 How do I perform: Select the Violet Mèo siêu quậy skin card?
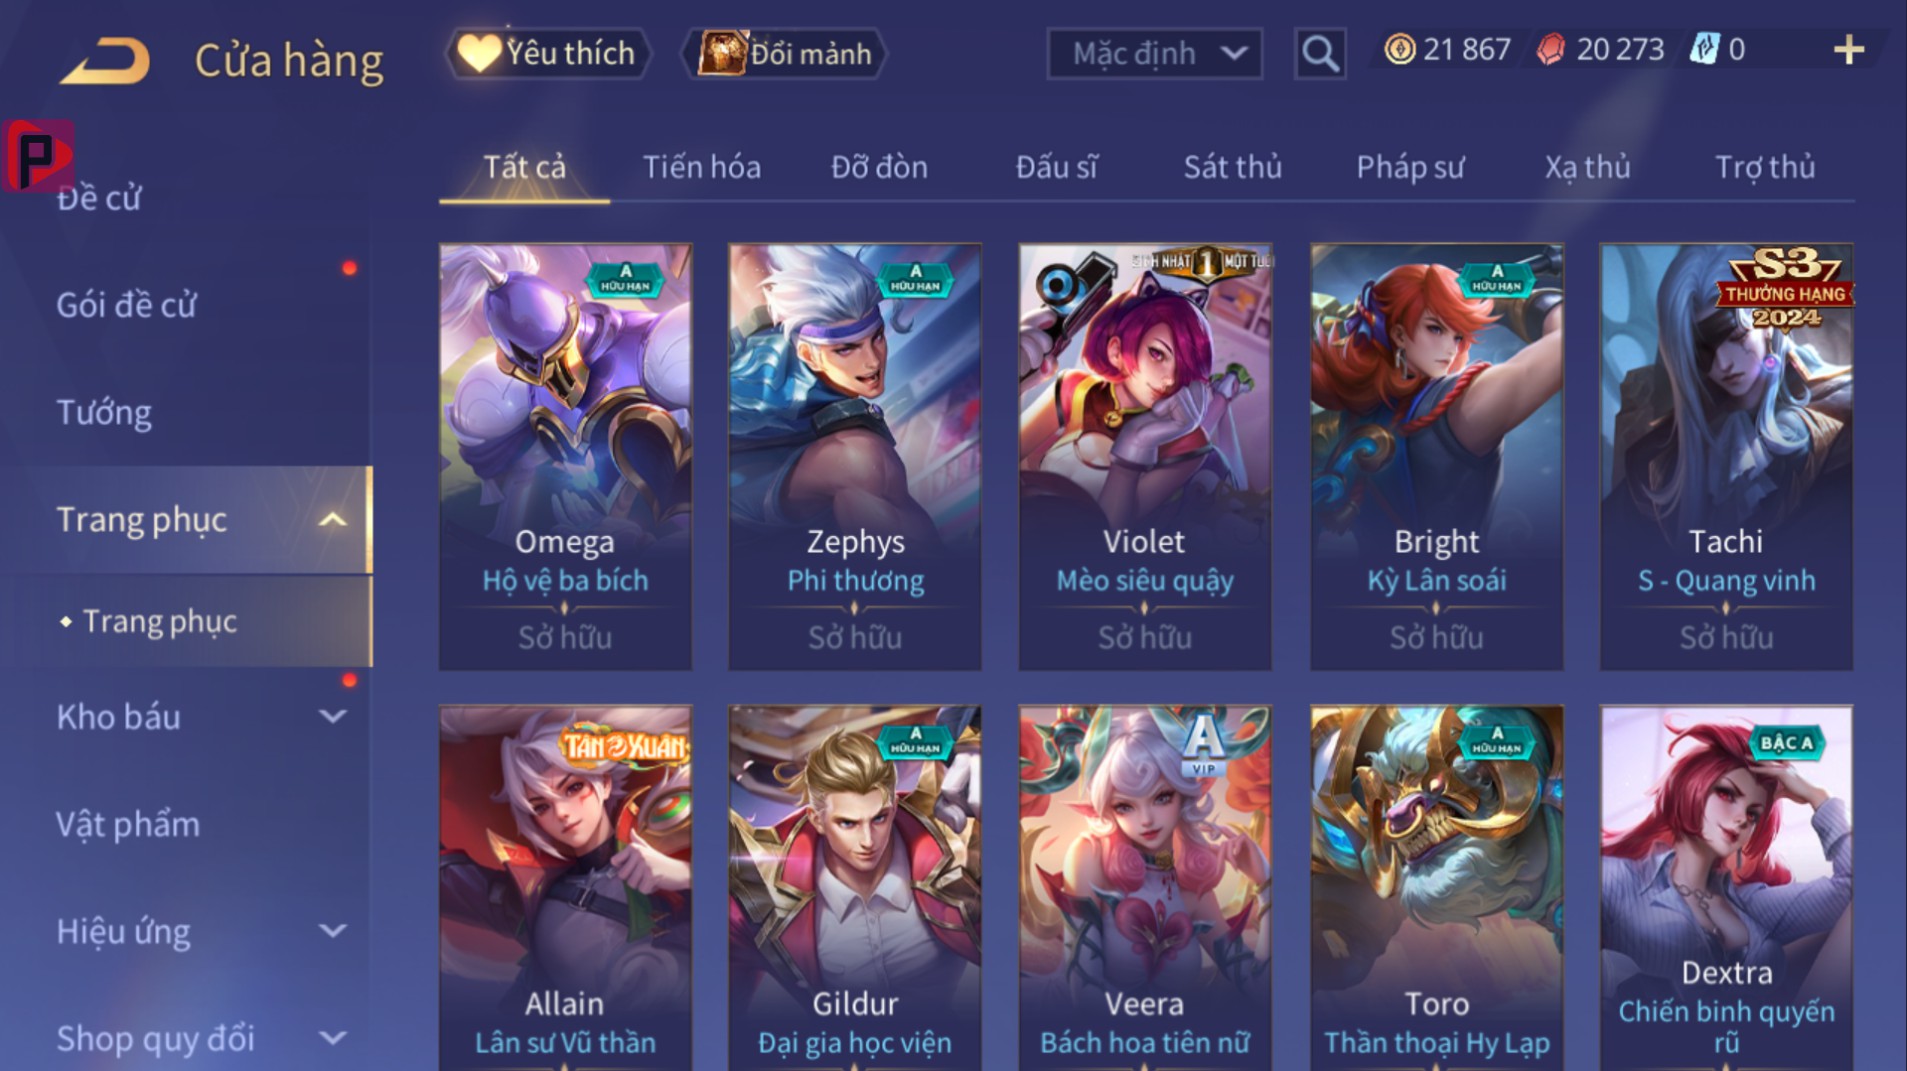pos(1145,457)
